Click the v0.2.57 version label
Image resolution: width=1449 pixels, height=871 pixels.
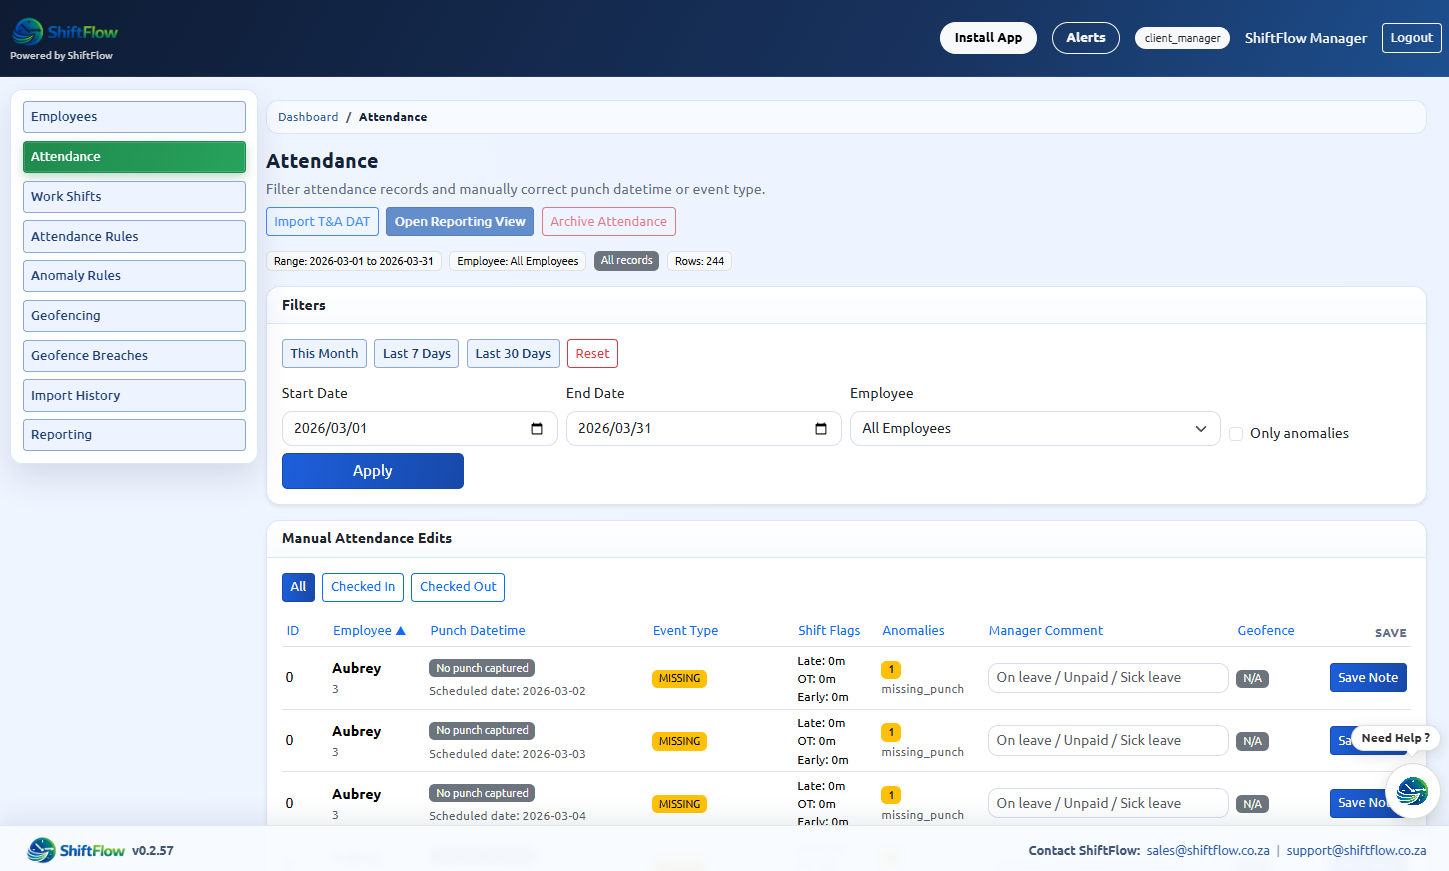click(153, 851)
